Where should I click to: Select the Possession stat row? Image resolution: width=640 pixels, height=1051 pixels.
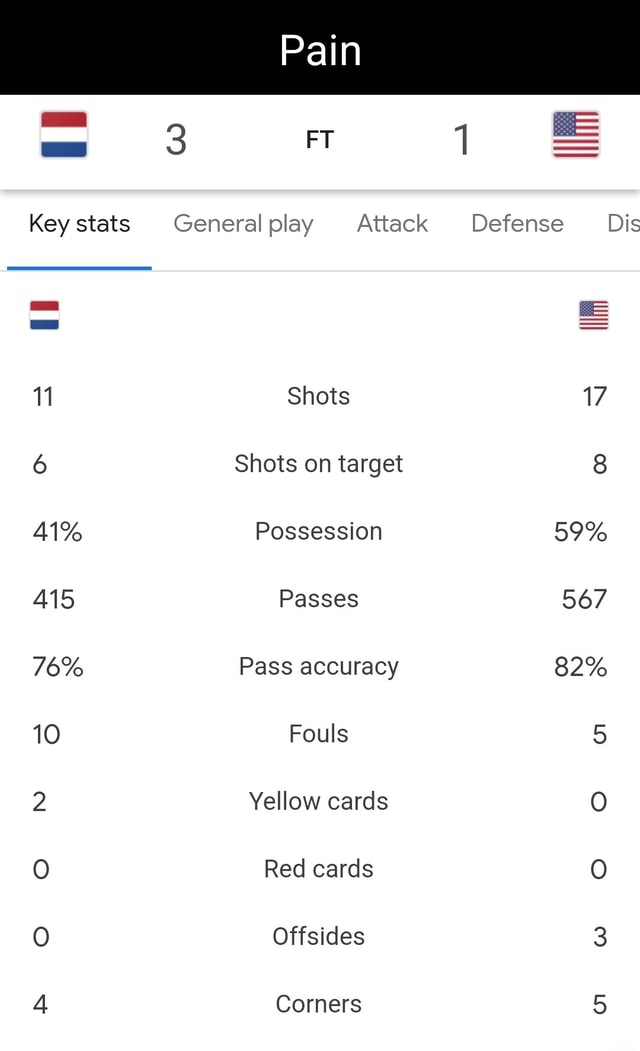click(319, 531)
